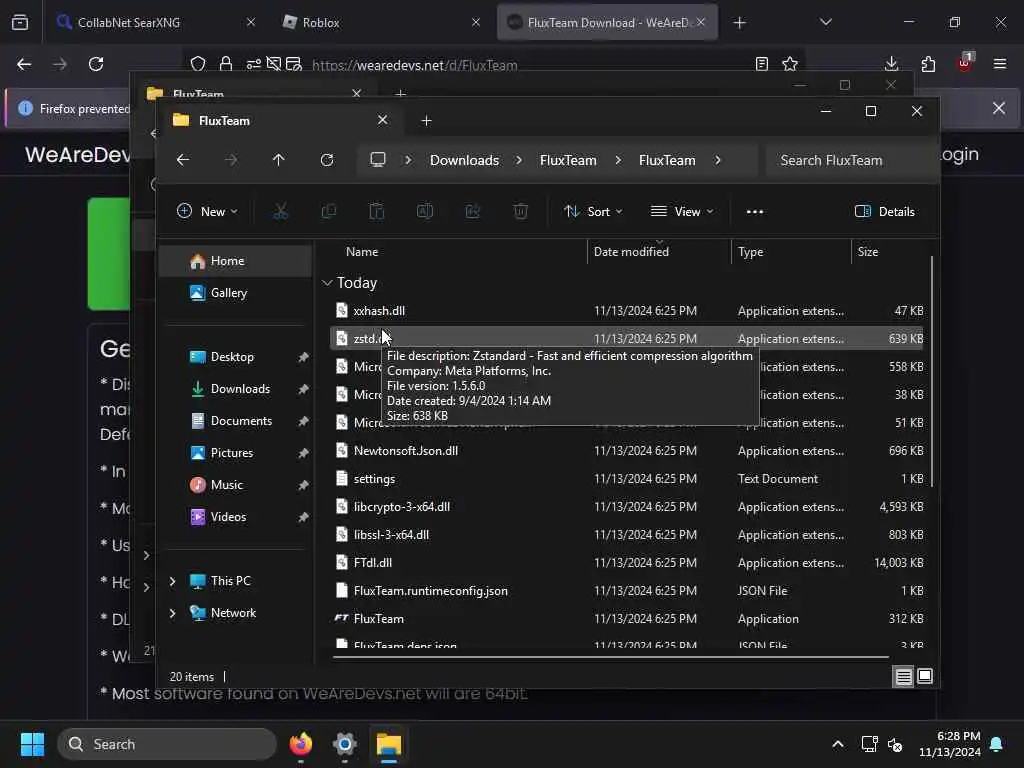1024x768 pixels.
Task: Collapse the Today group
Action: [x=327, y=283]
